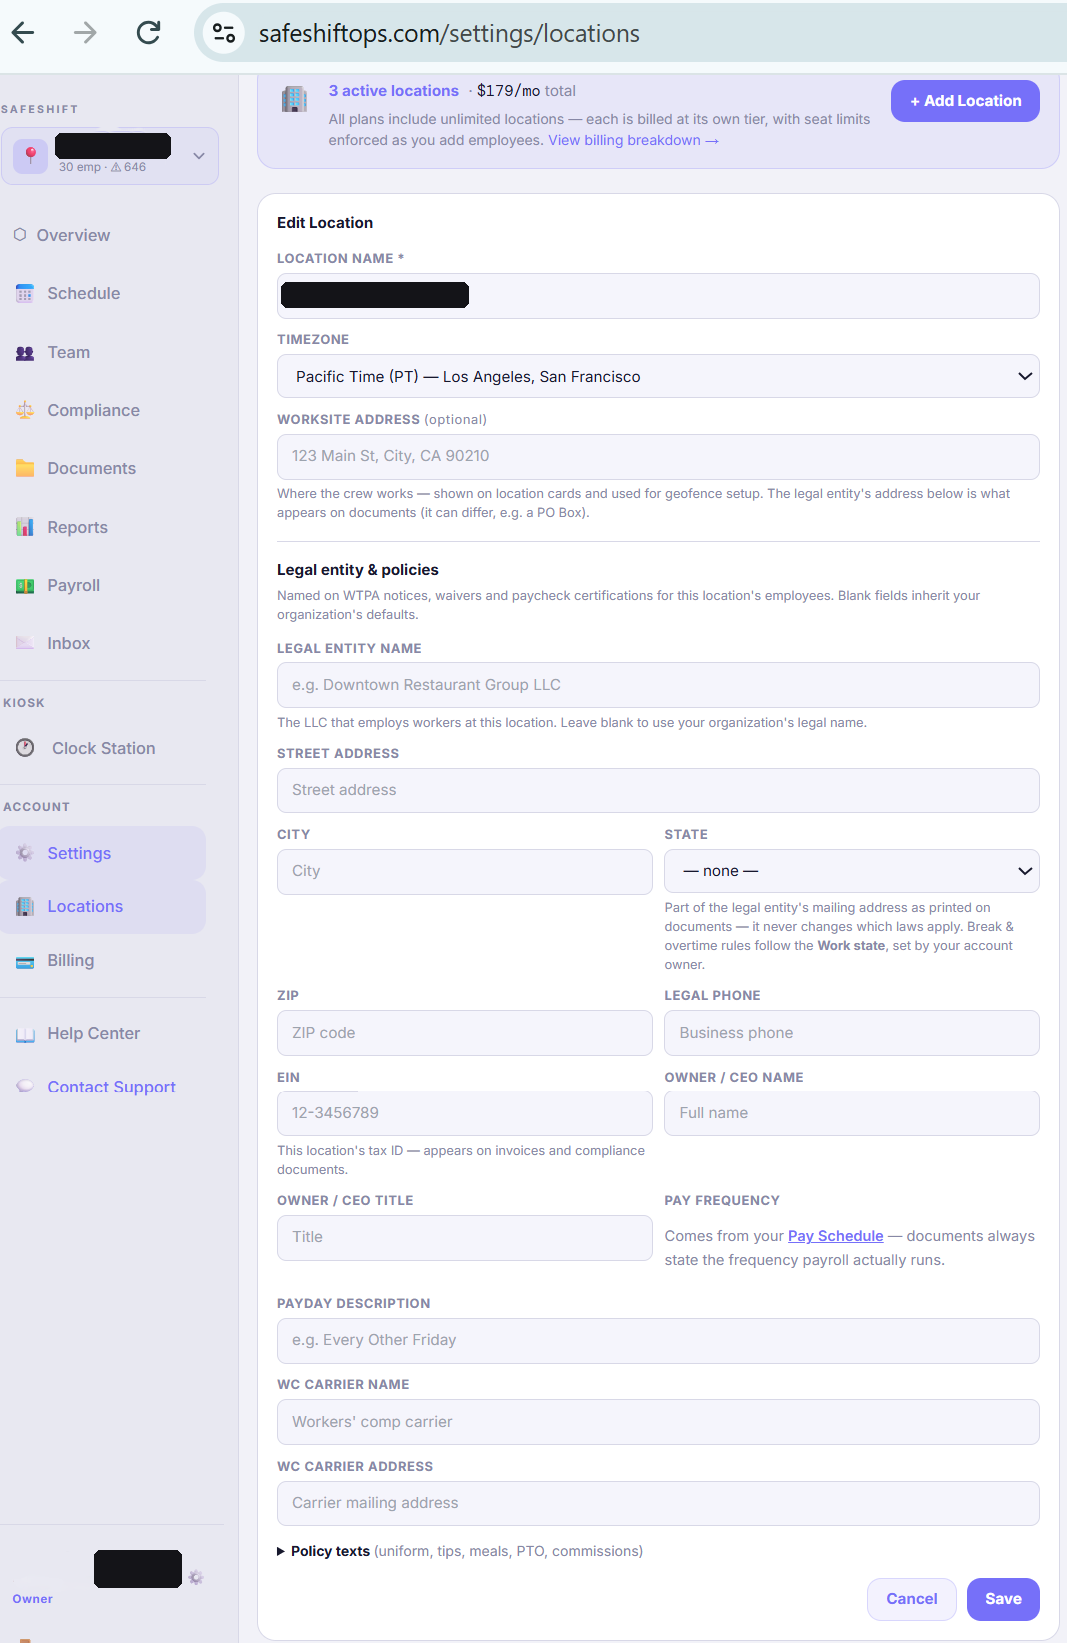This screenshot has width=1067, height=1643.
Task: Click Contact Support link
Action: [111, 1087]
